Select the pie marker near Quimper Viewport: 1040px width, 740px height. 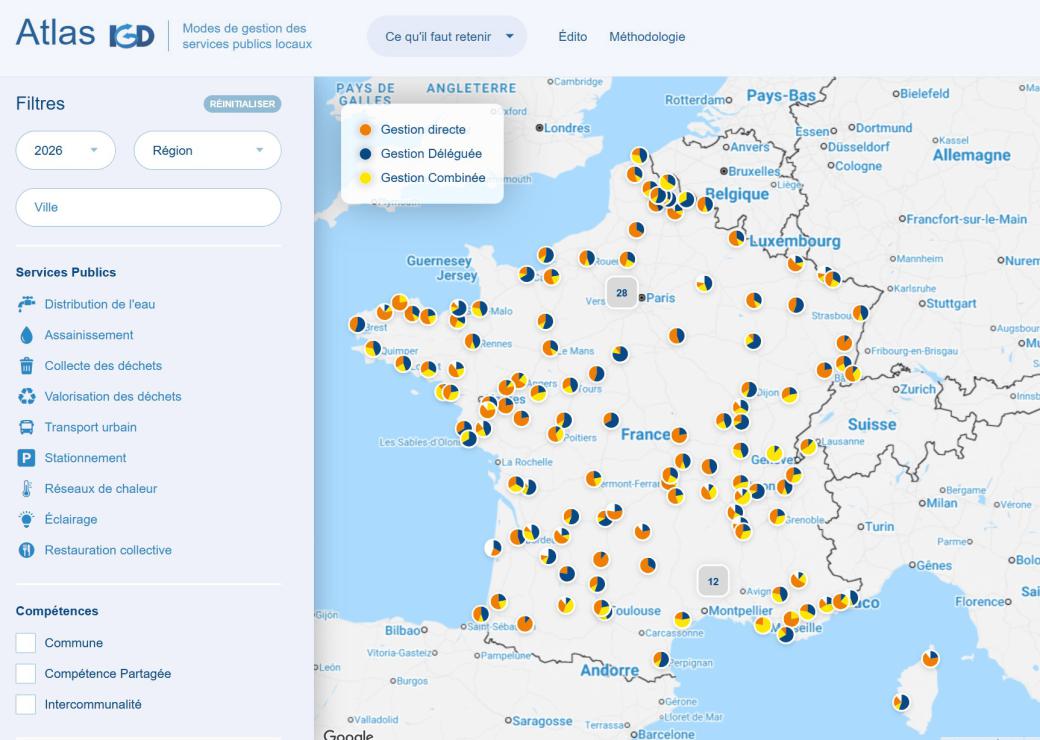373,348
